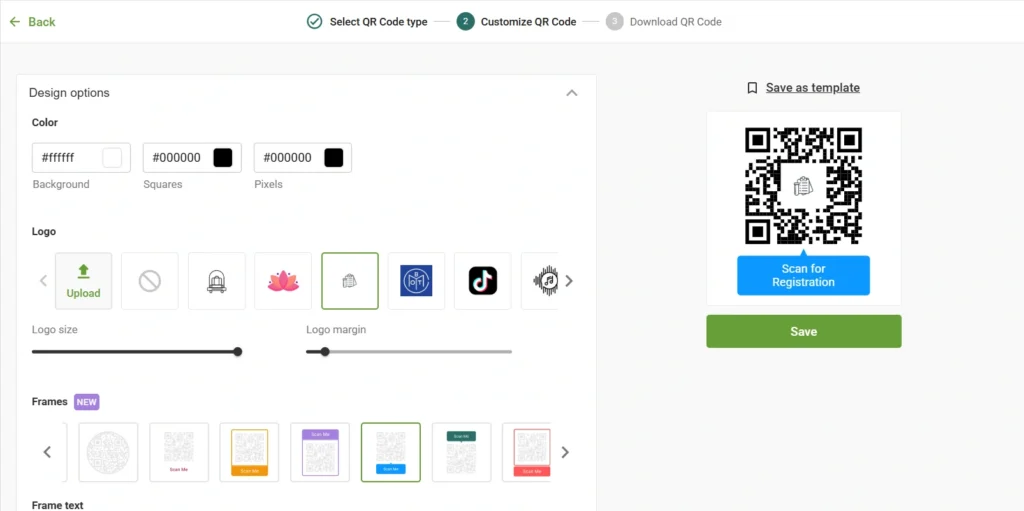Viewport: 1024px width, 511px height.
Task: Choose the luggage cart logo
Action: click(x=217, y=281)
